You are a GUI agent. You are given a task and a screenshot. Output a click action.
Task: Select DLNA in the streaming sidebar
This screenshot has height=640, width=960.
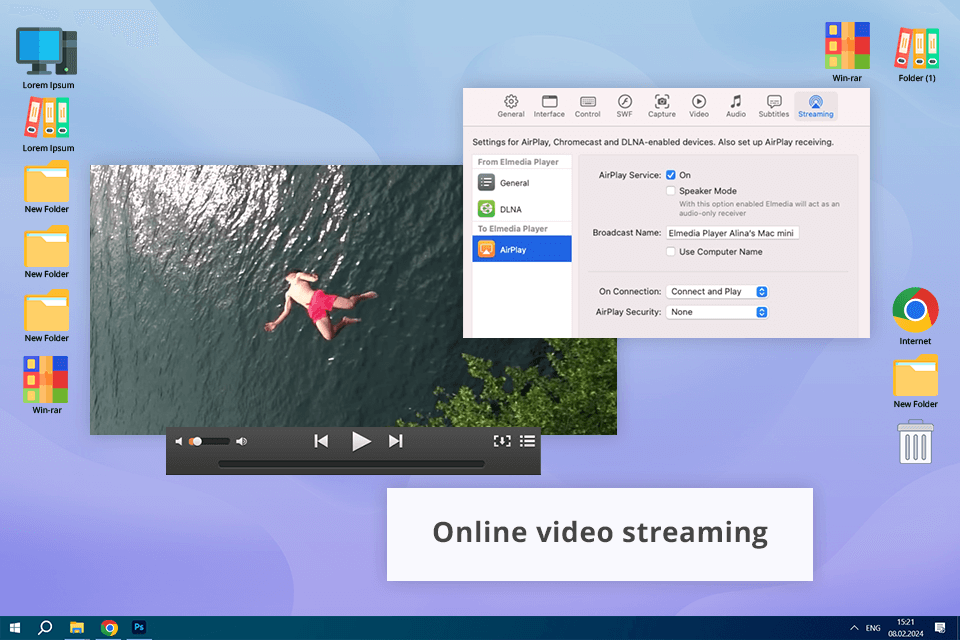522,209
